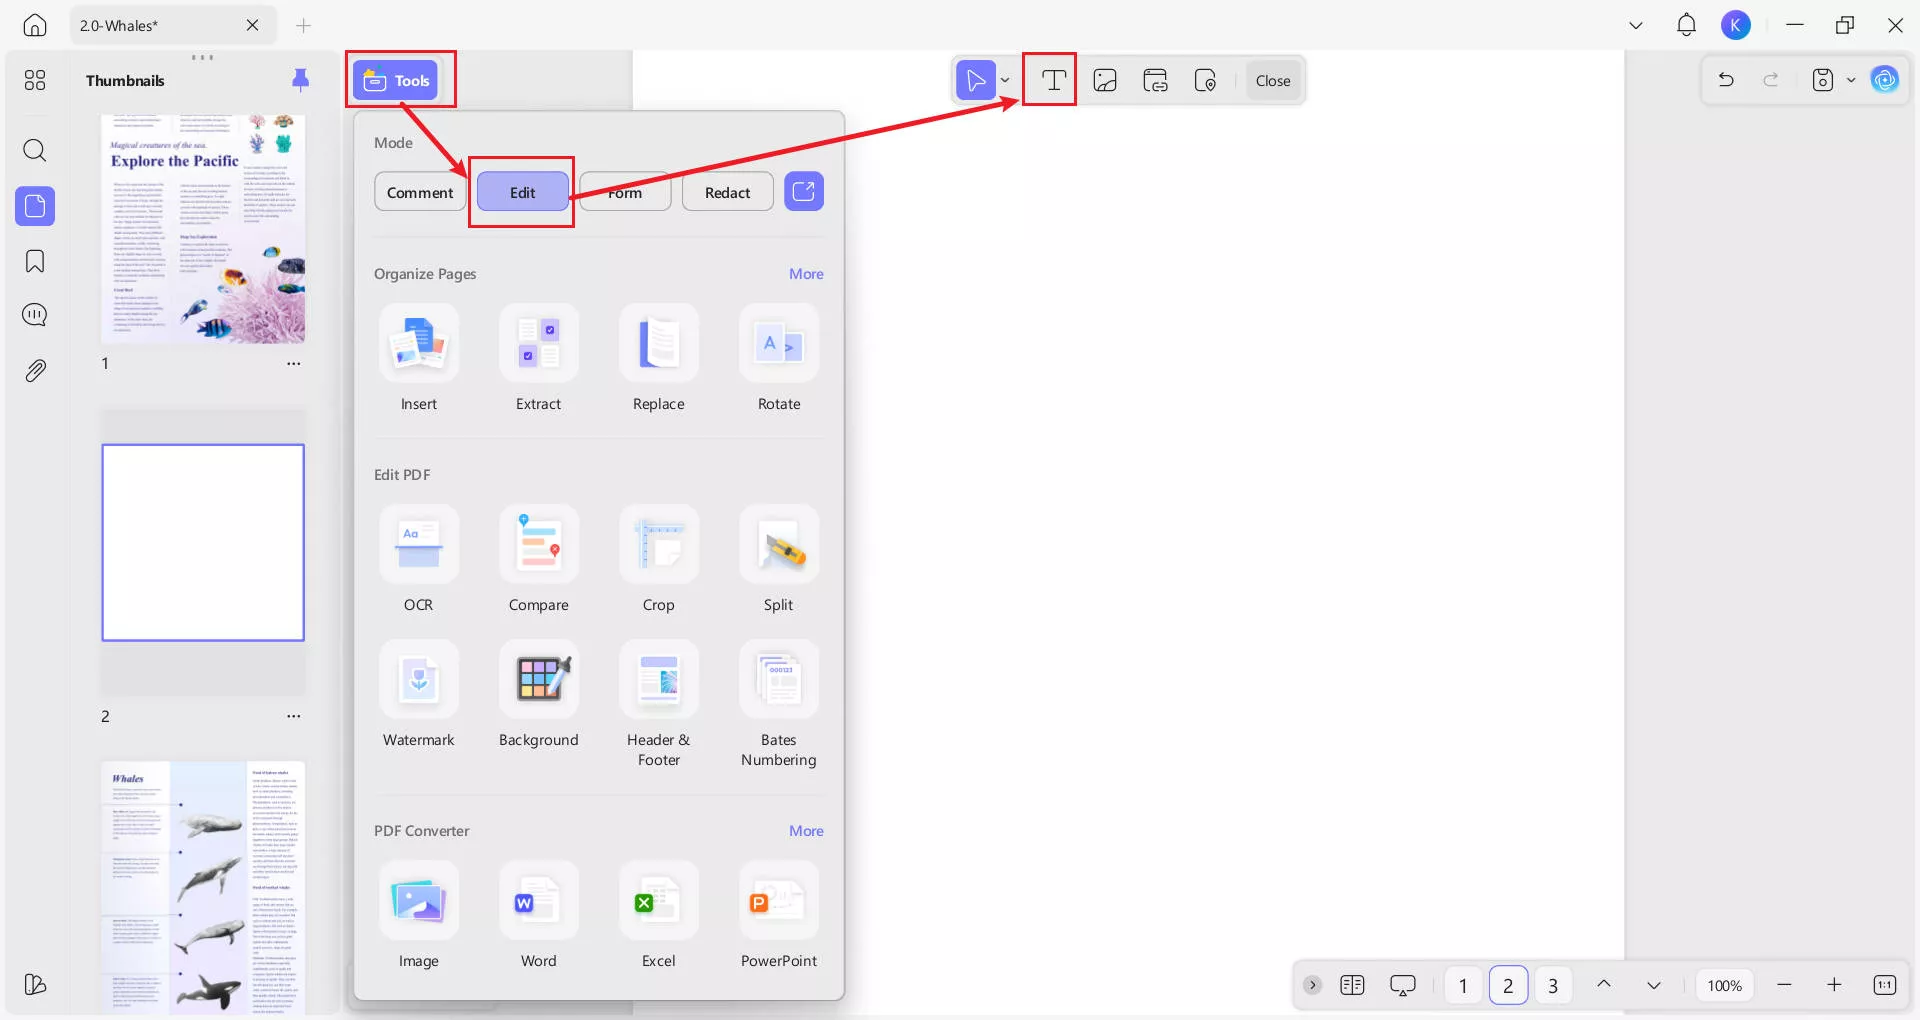Open the attachments panel paperclip icon
The width and height of the screenshot is (1920, 1020).
pos(35,370)
